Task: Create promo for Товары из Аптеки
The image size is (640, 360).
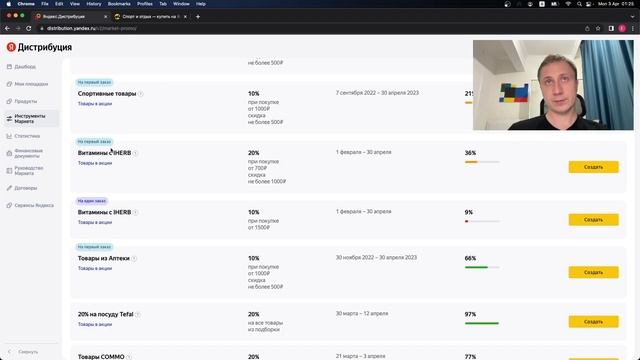Action: (x=593, y=272)
